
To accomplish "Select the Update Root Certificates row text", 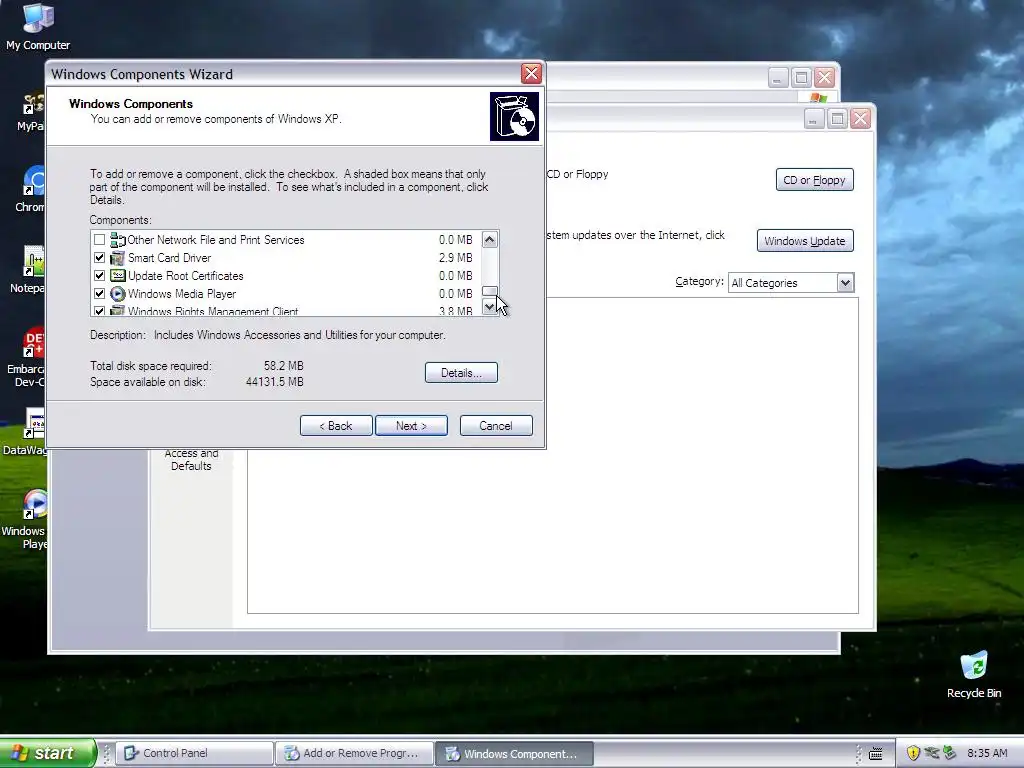I will click(x=185, y=276).
